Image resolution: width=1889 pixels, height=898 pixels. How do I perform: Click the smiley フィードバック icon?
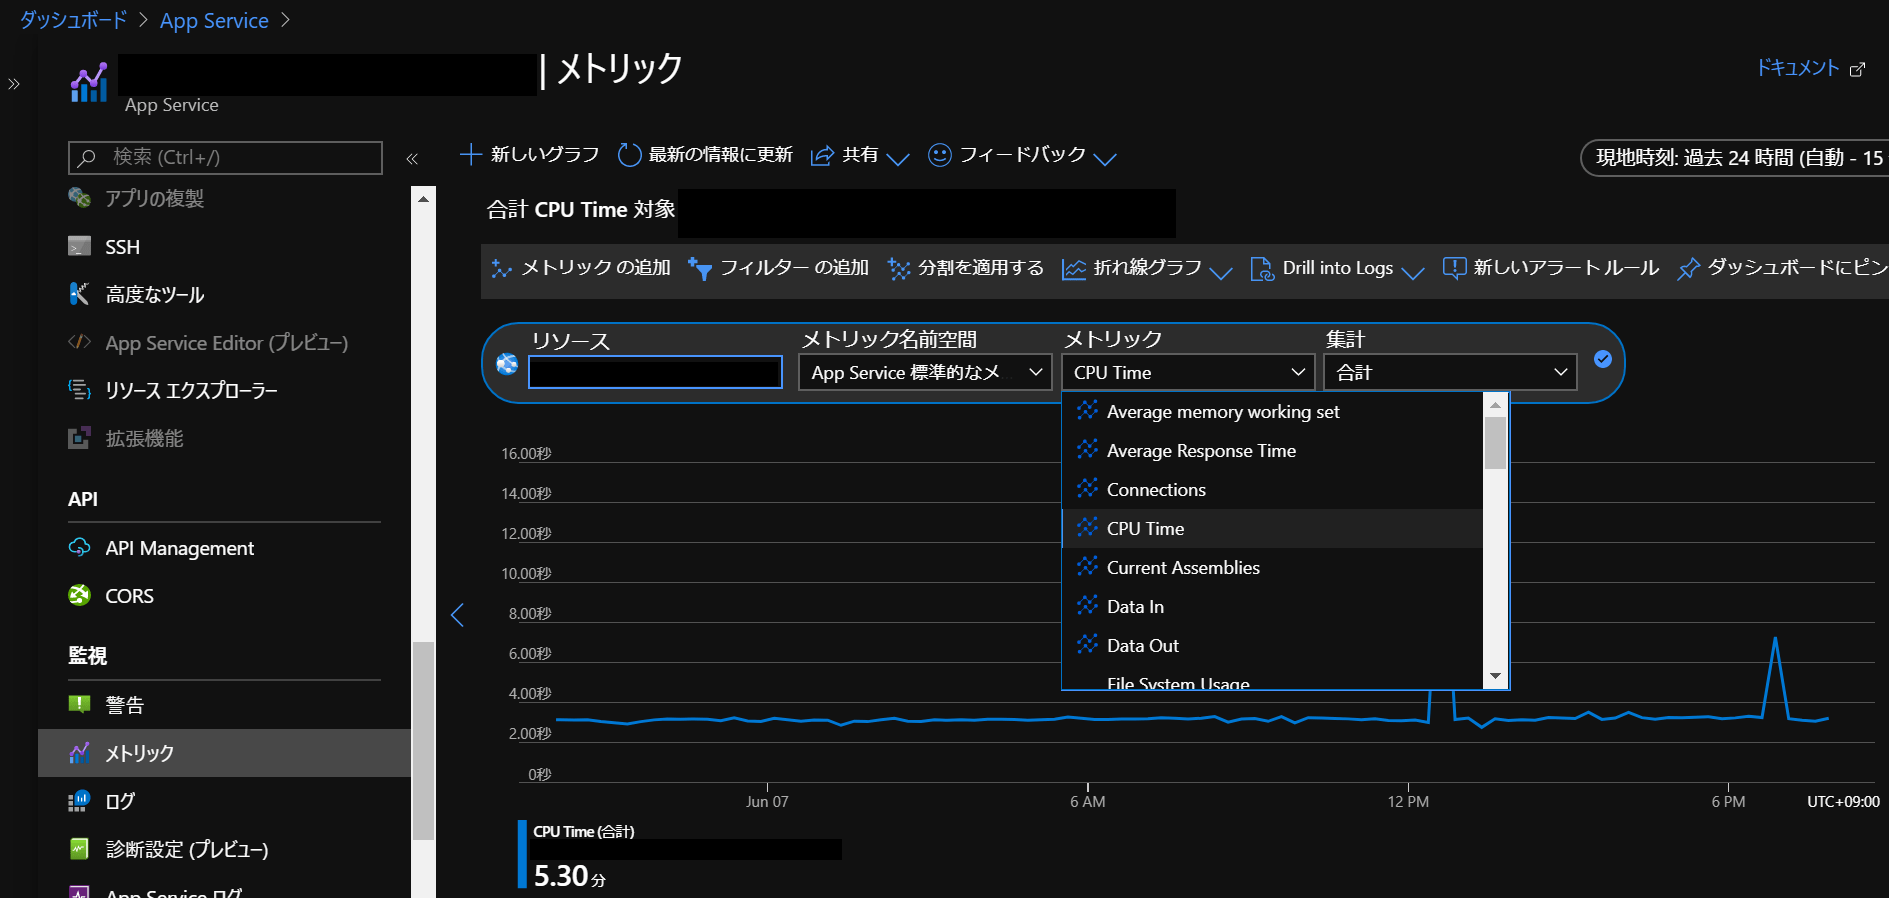[939, 154]
